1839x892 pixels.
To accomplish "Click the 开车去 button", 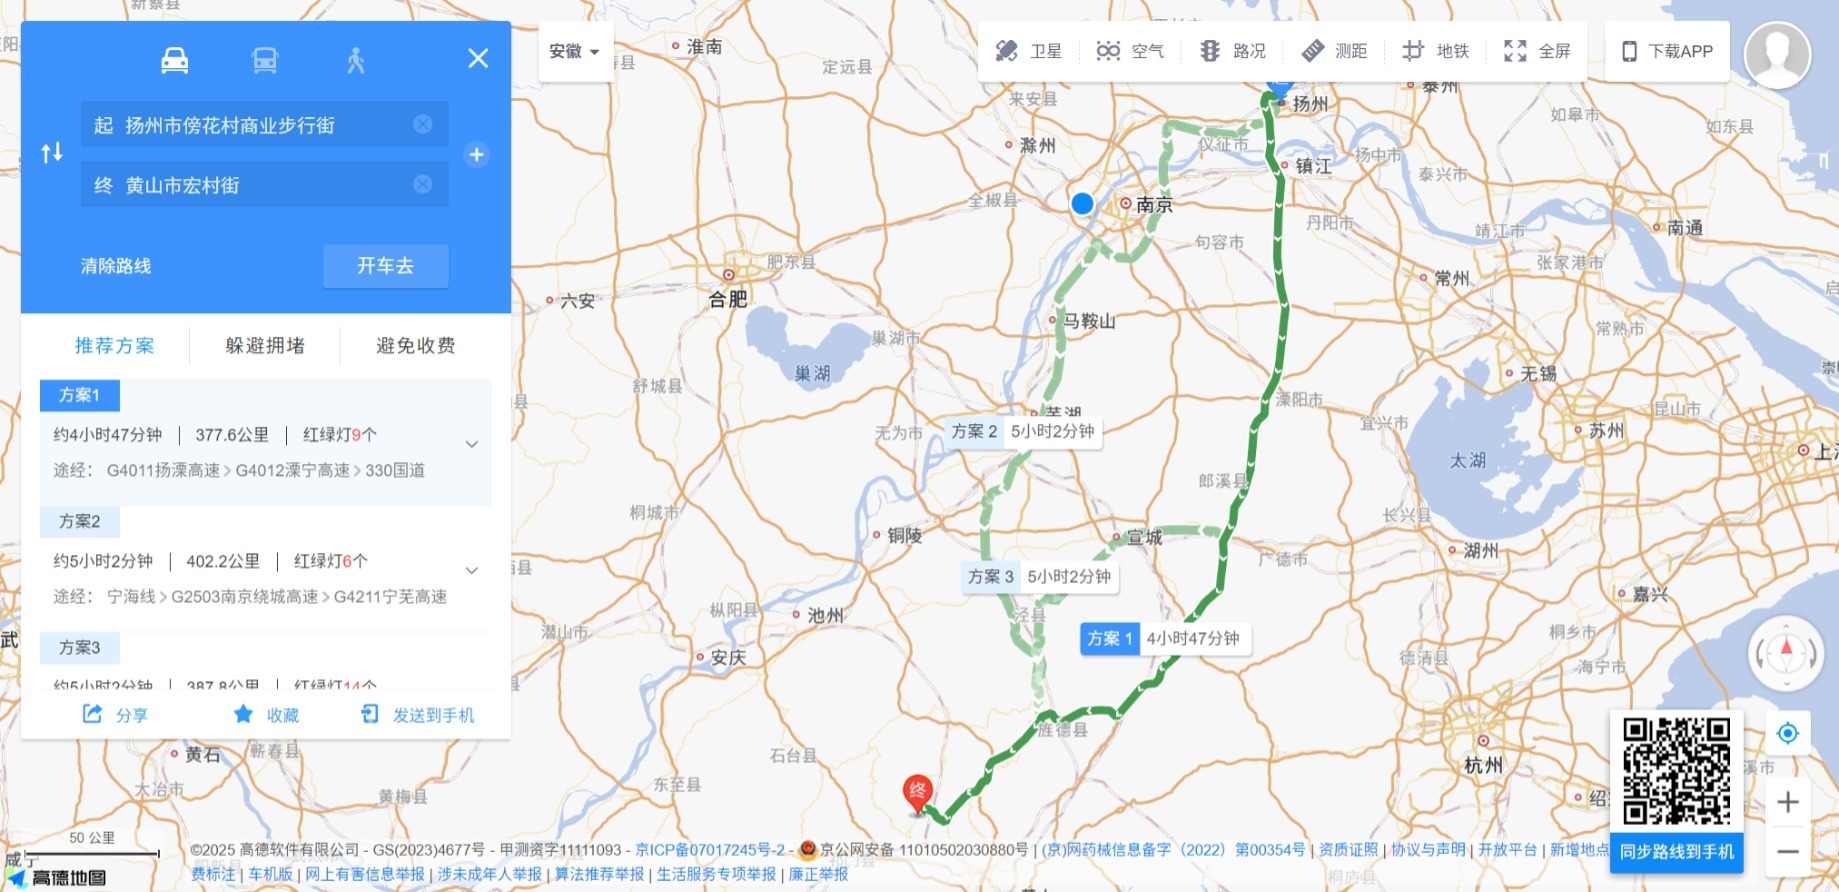I will pyautogui.click(x=385, y=266).
